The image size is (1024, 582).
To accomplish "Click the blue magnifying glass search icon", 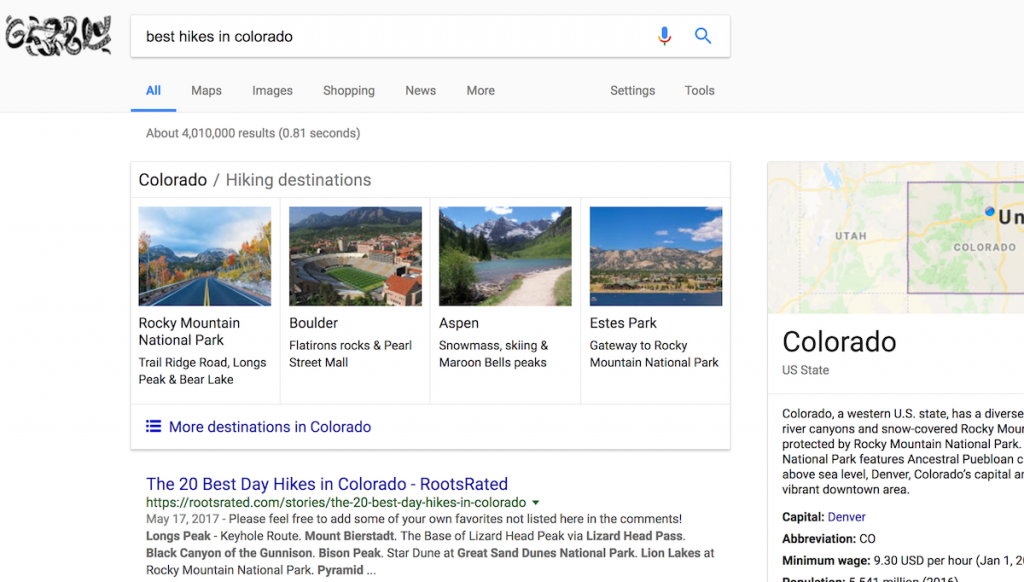I will pos(703,36).
